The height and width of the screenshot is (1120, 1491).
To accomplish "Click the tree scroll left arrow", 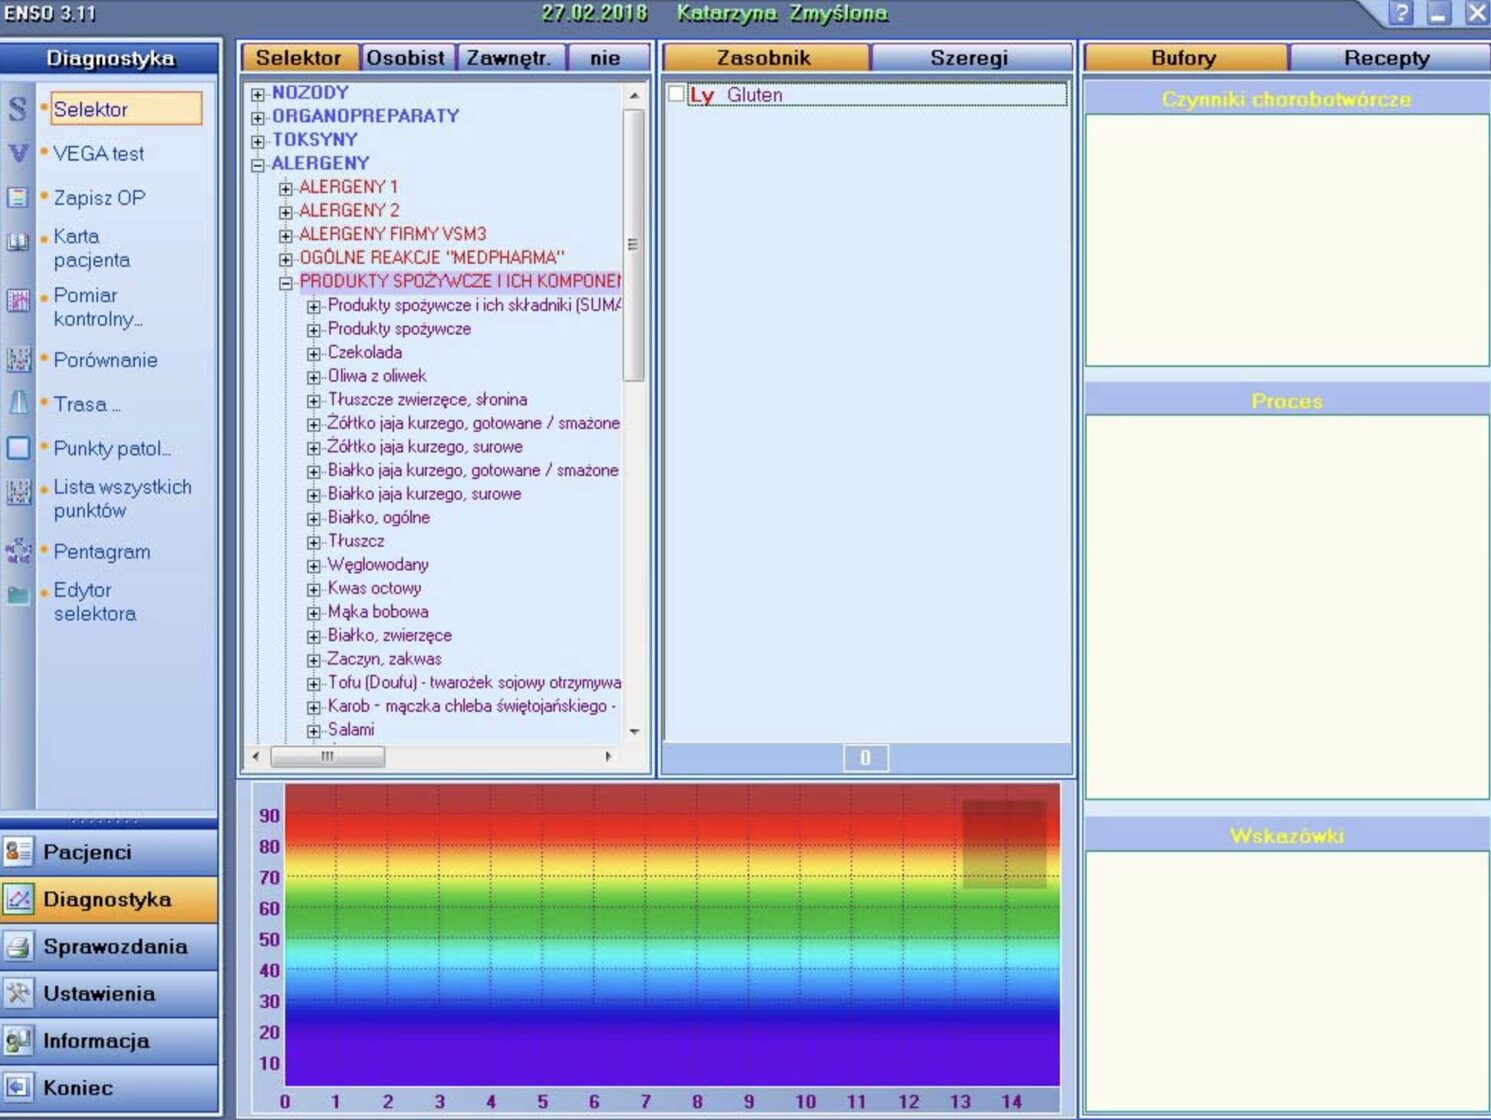I will coord(257,757).
